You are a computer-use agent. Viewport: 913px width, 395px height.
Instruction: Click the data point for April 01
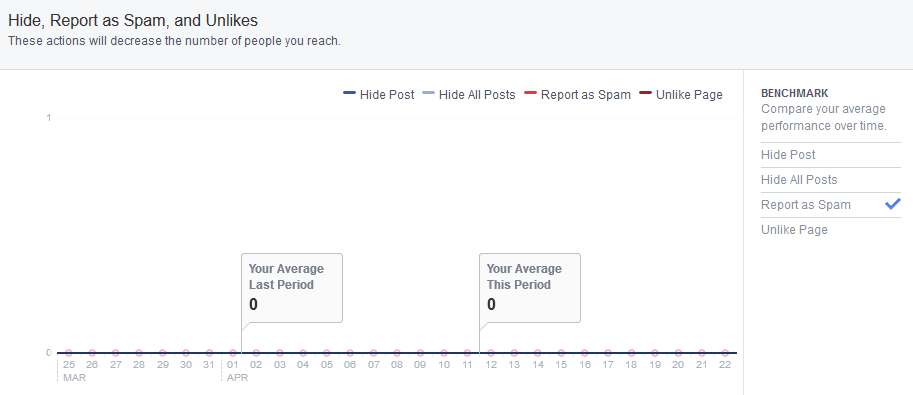pos(233,352)
